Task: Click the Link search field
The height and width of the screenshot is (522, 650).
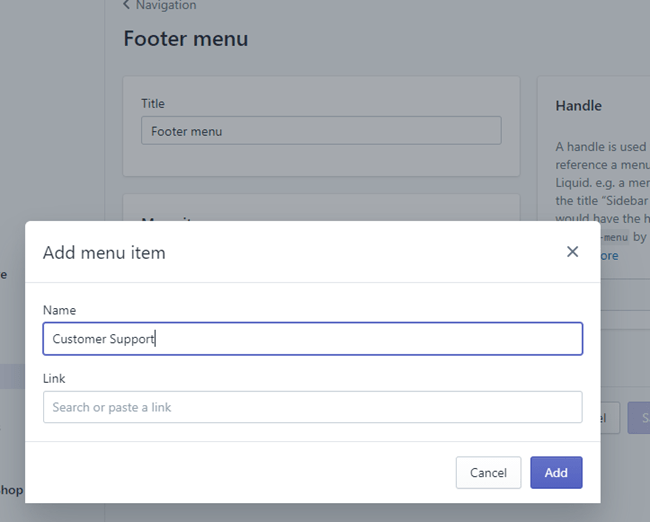Action: [x=312, y=407]
